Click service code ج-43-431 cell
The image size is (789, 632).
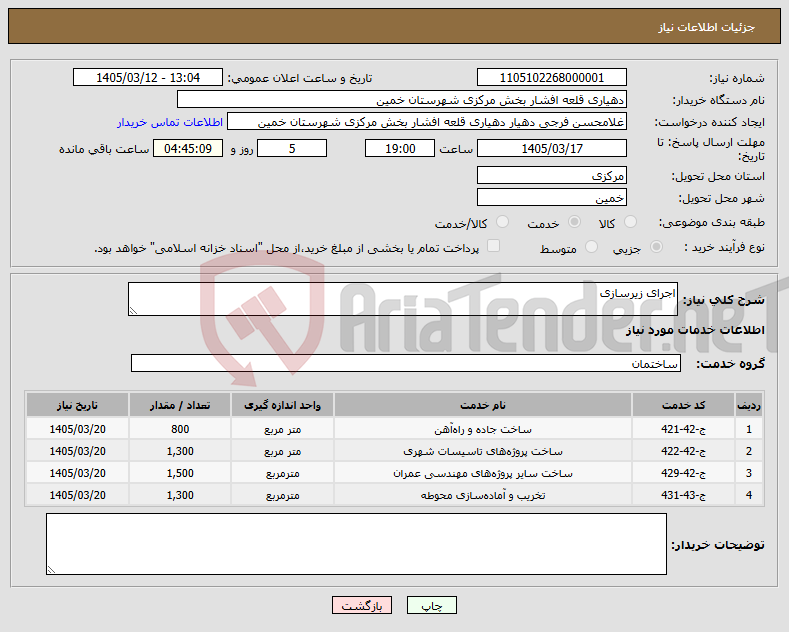tap(683, 496)
